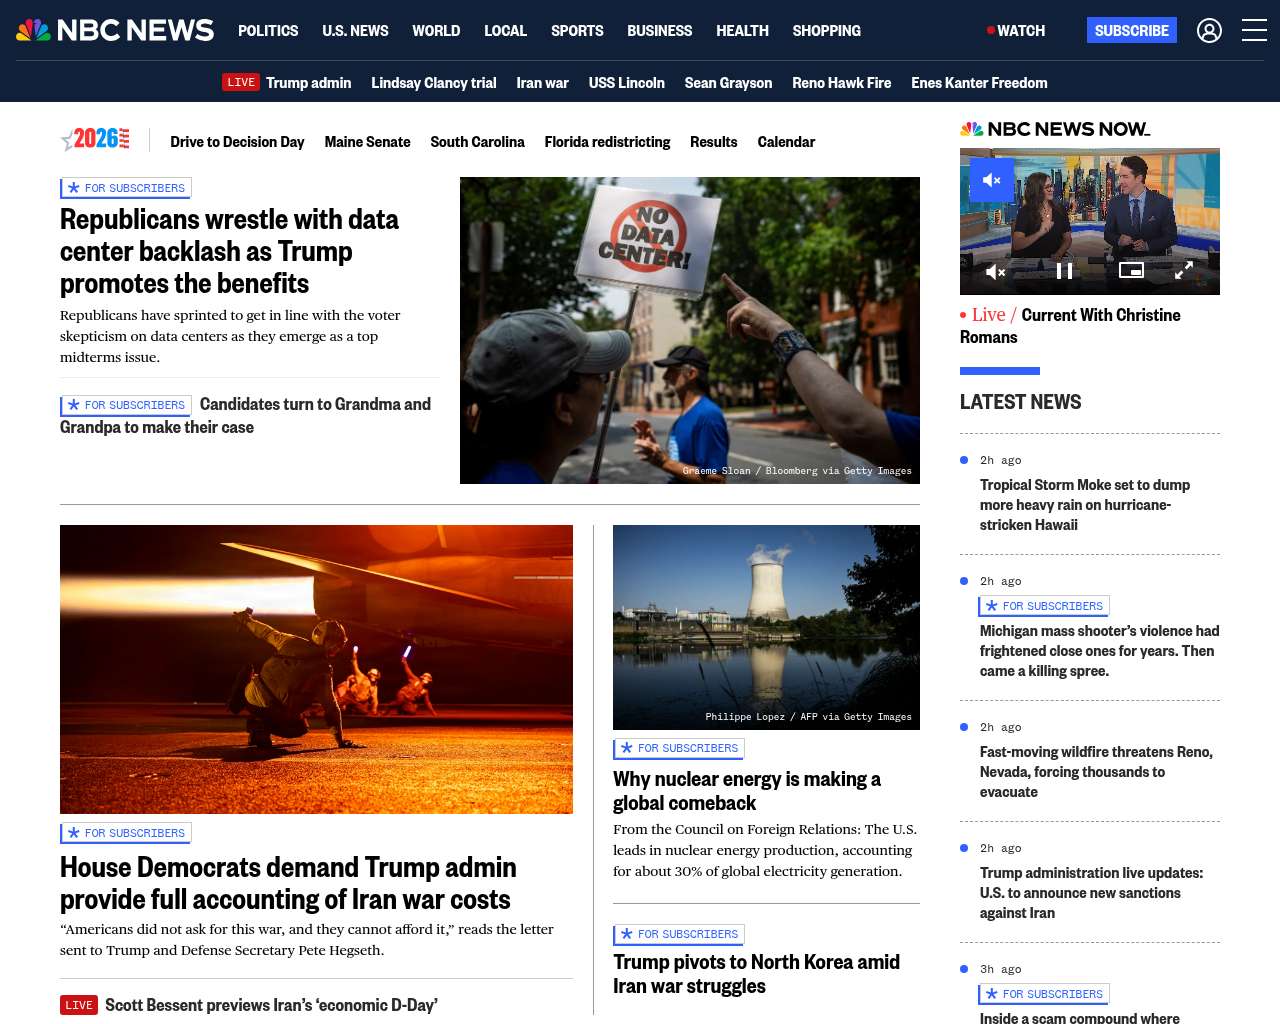The height and width of the screenshot is (1024, 1280).
Task: Go to the World section
Action: click(x=436, y=31)
